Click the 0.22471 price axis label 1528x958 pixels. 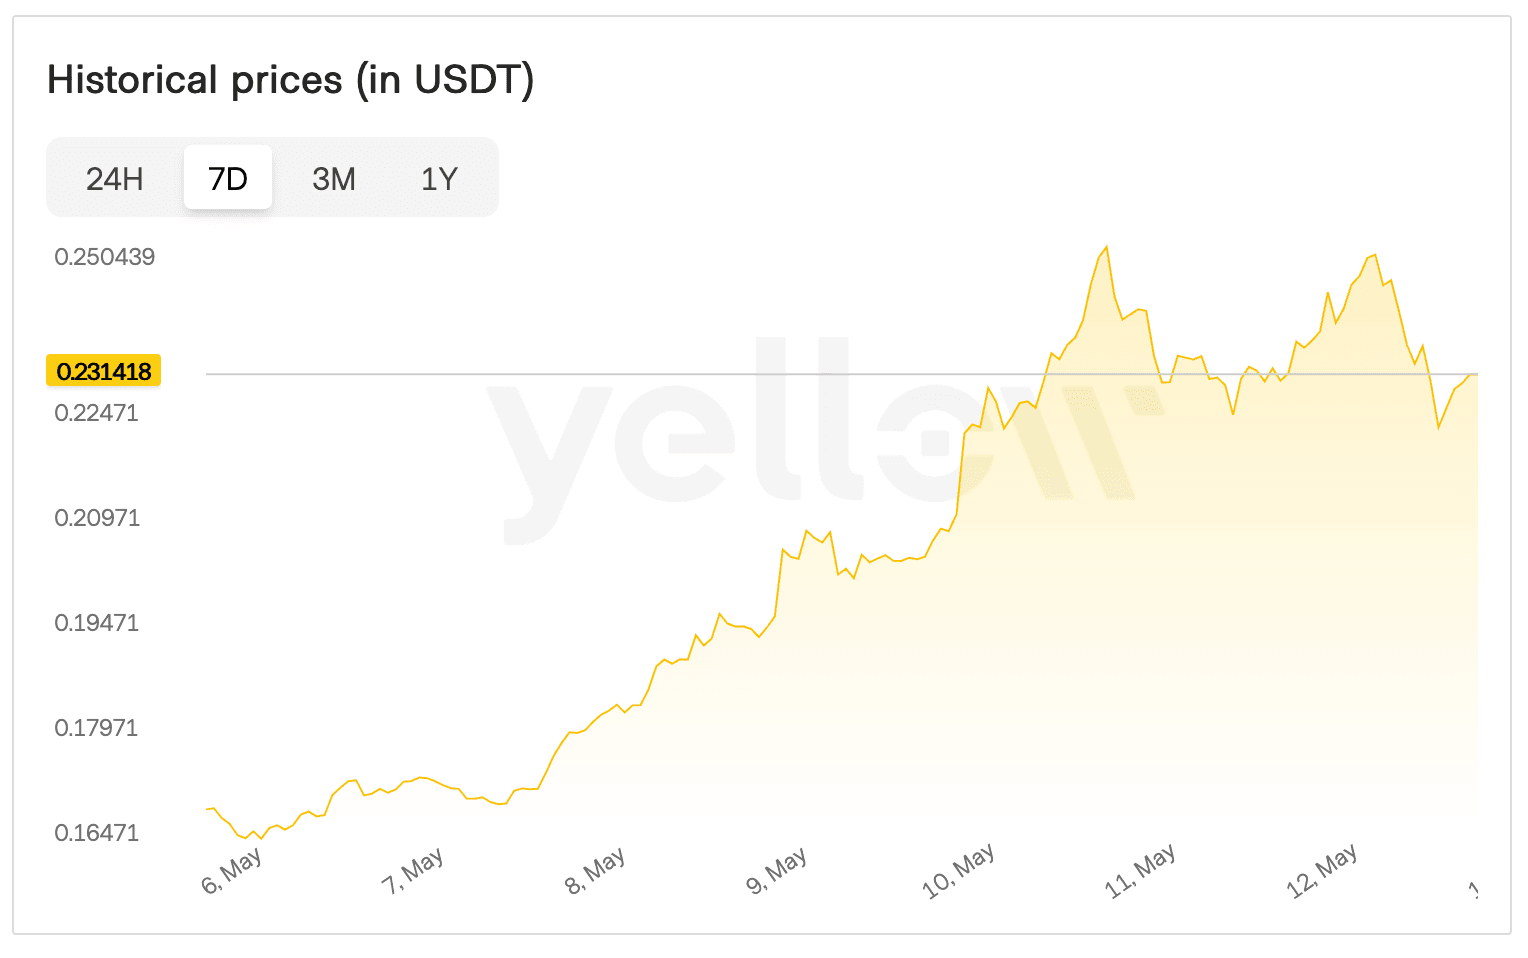click(x=97, y=412)
